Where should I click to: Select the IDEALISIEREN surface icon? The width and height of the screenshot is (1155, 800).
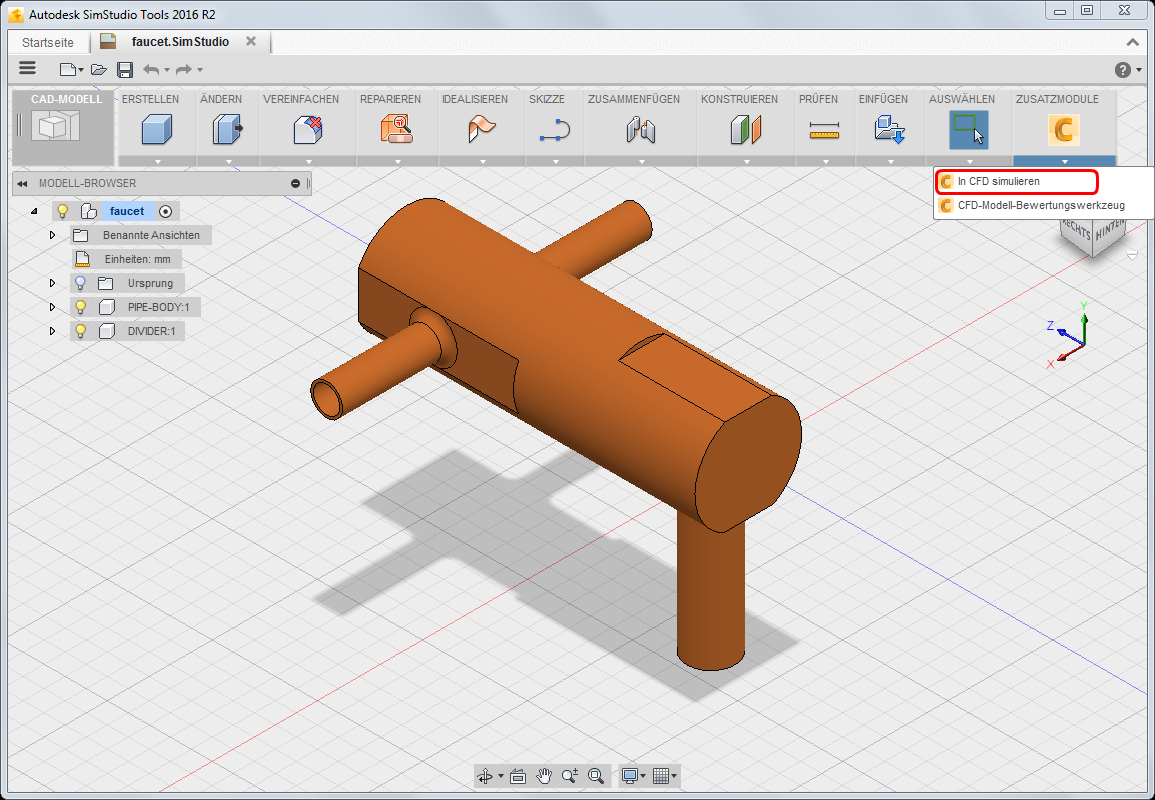pos(482,129)
